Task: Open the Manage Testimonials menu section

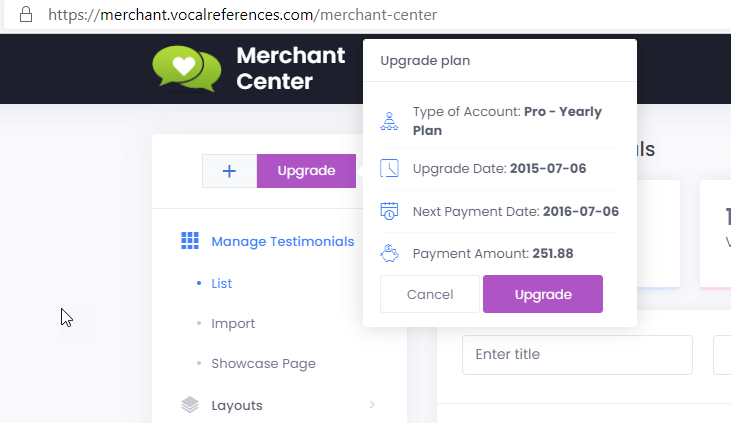Action: point(283,242)
